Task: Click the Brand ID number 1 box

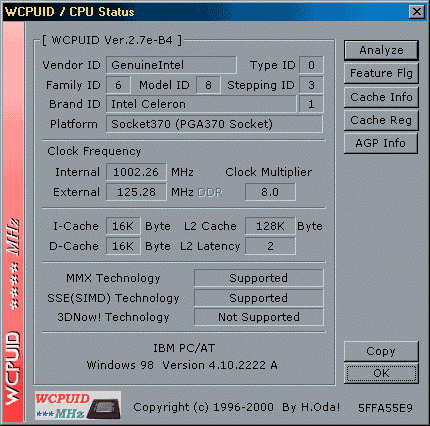Action: pyautogui.click(x=311, y=104)
